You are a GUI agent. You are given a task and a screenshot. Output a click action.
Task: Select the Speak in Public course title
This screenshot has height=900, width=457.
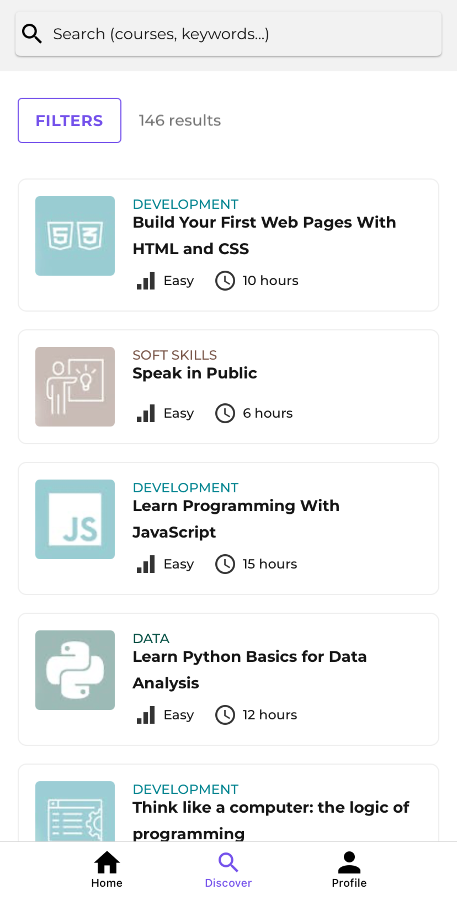(195, 373)
